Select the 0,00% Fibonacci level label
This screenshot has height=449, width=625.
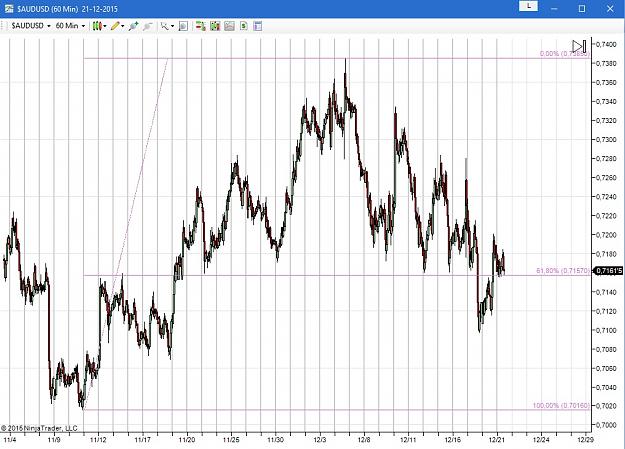pos(564,53)
